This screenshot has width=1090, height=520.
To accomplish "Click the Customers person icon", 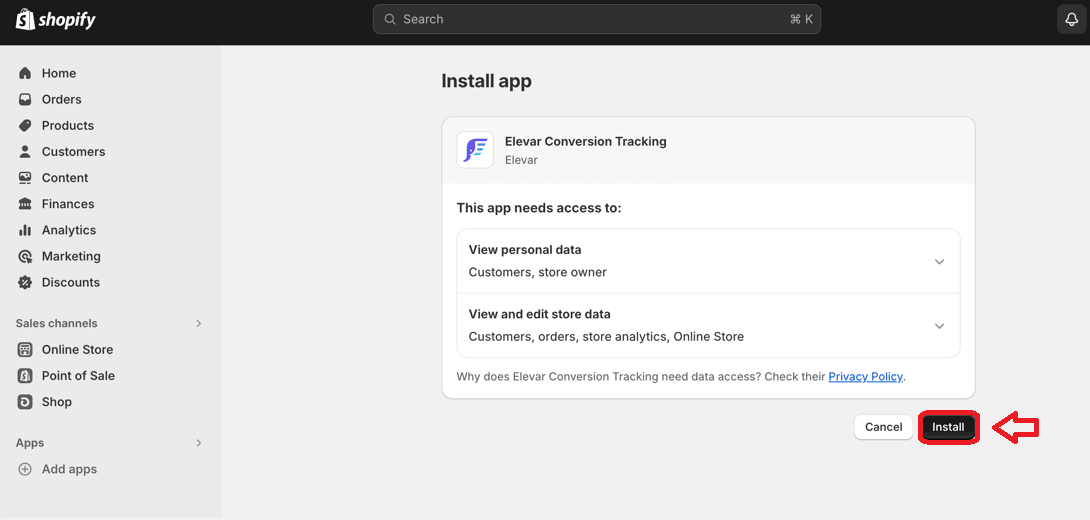I will (x=25, y=152).
